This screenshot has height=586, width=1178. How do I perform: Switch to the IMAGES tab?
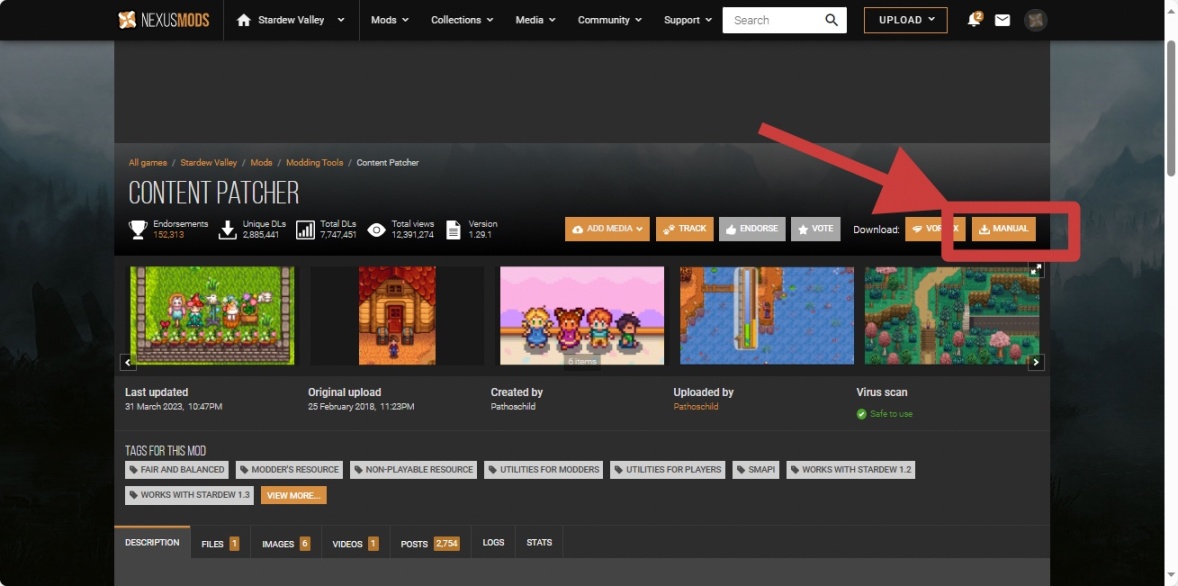pyautogui.click(x=286, y=543)
